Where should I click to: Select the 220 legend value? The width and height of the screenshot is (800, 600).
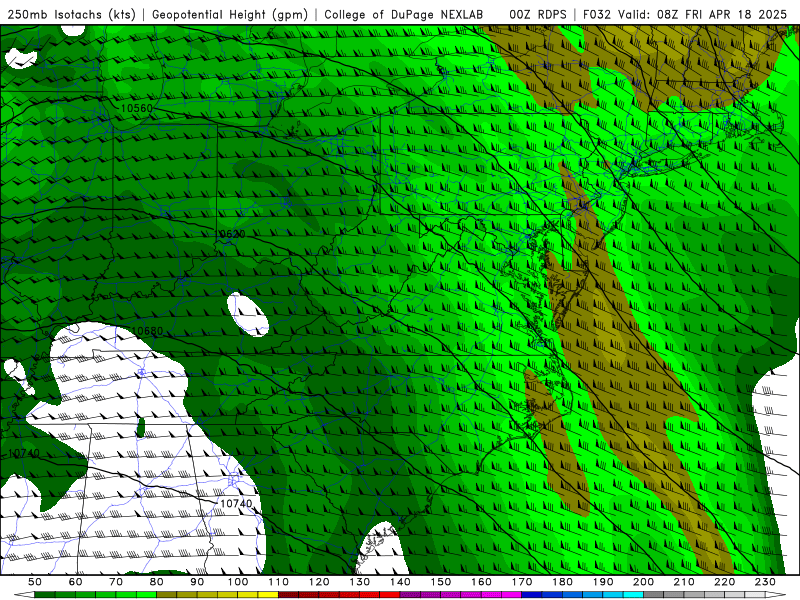pyautogui.click(x=724, y=582)
